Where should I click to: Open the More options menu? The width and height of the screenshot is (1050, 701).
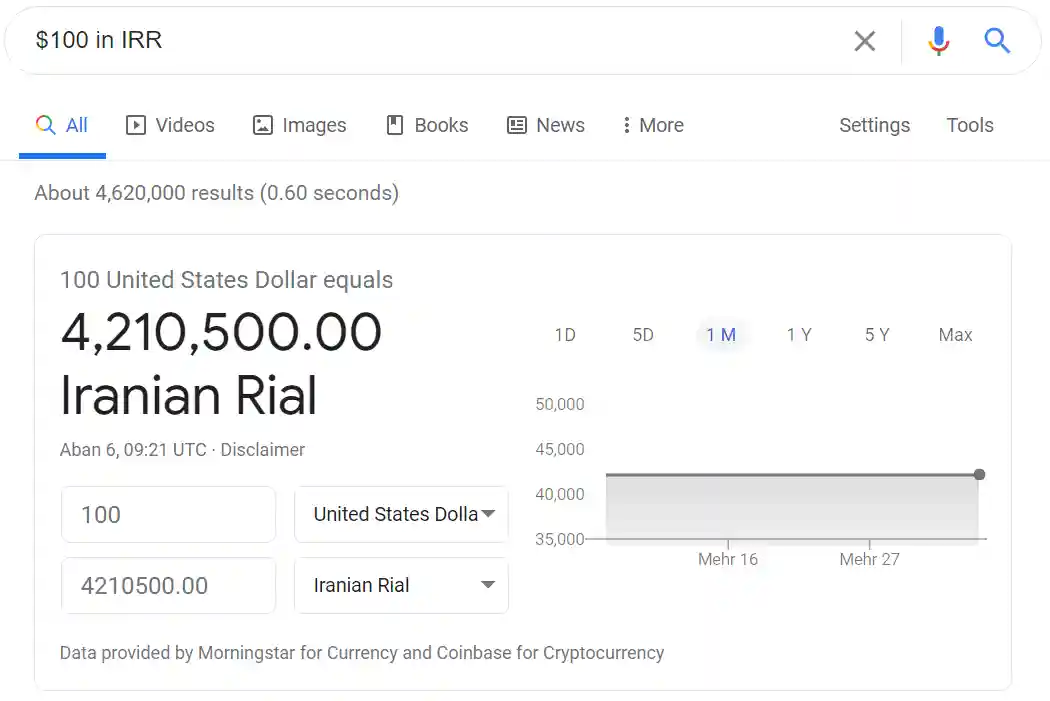click(653, 125)
